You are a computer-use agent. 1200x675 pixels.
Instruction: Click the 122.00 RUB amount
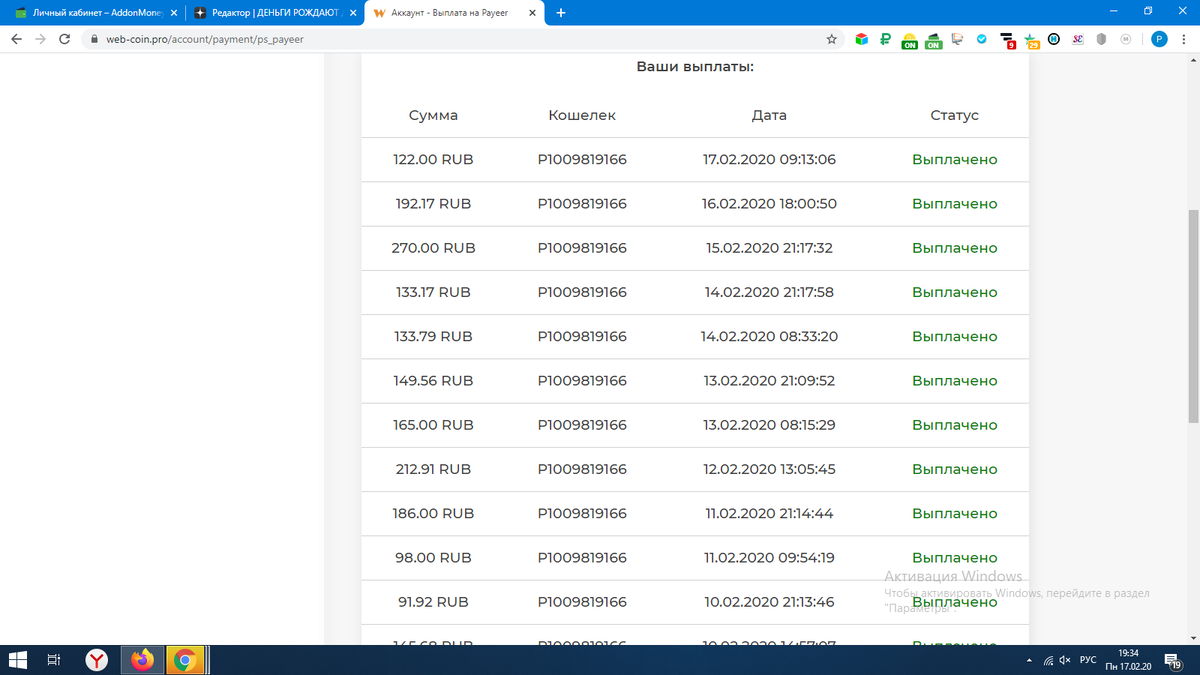[433, 159]
